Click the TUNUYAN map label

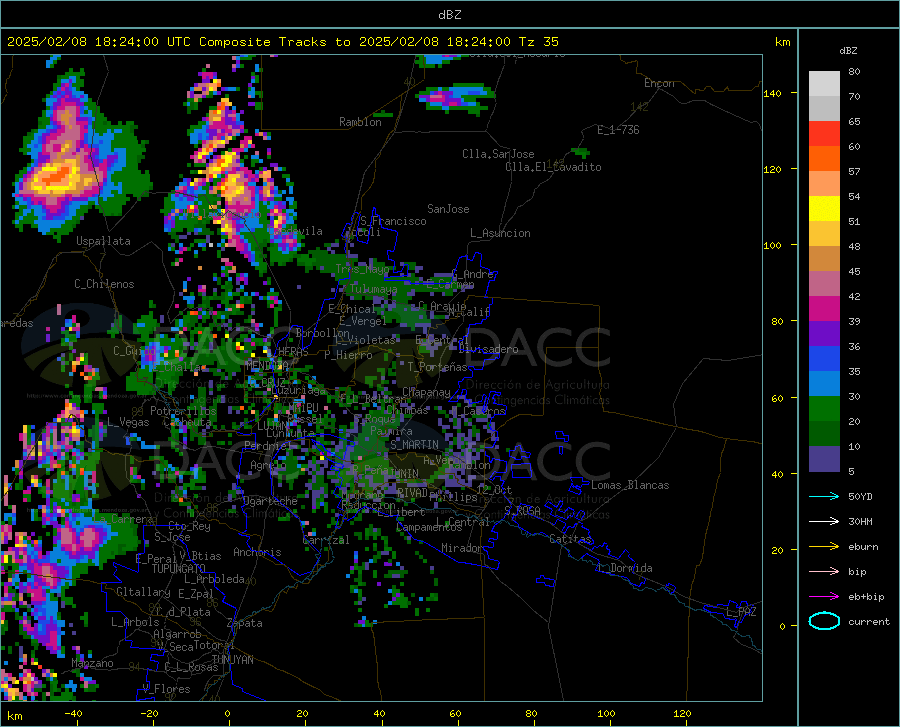tap(232, 659)
